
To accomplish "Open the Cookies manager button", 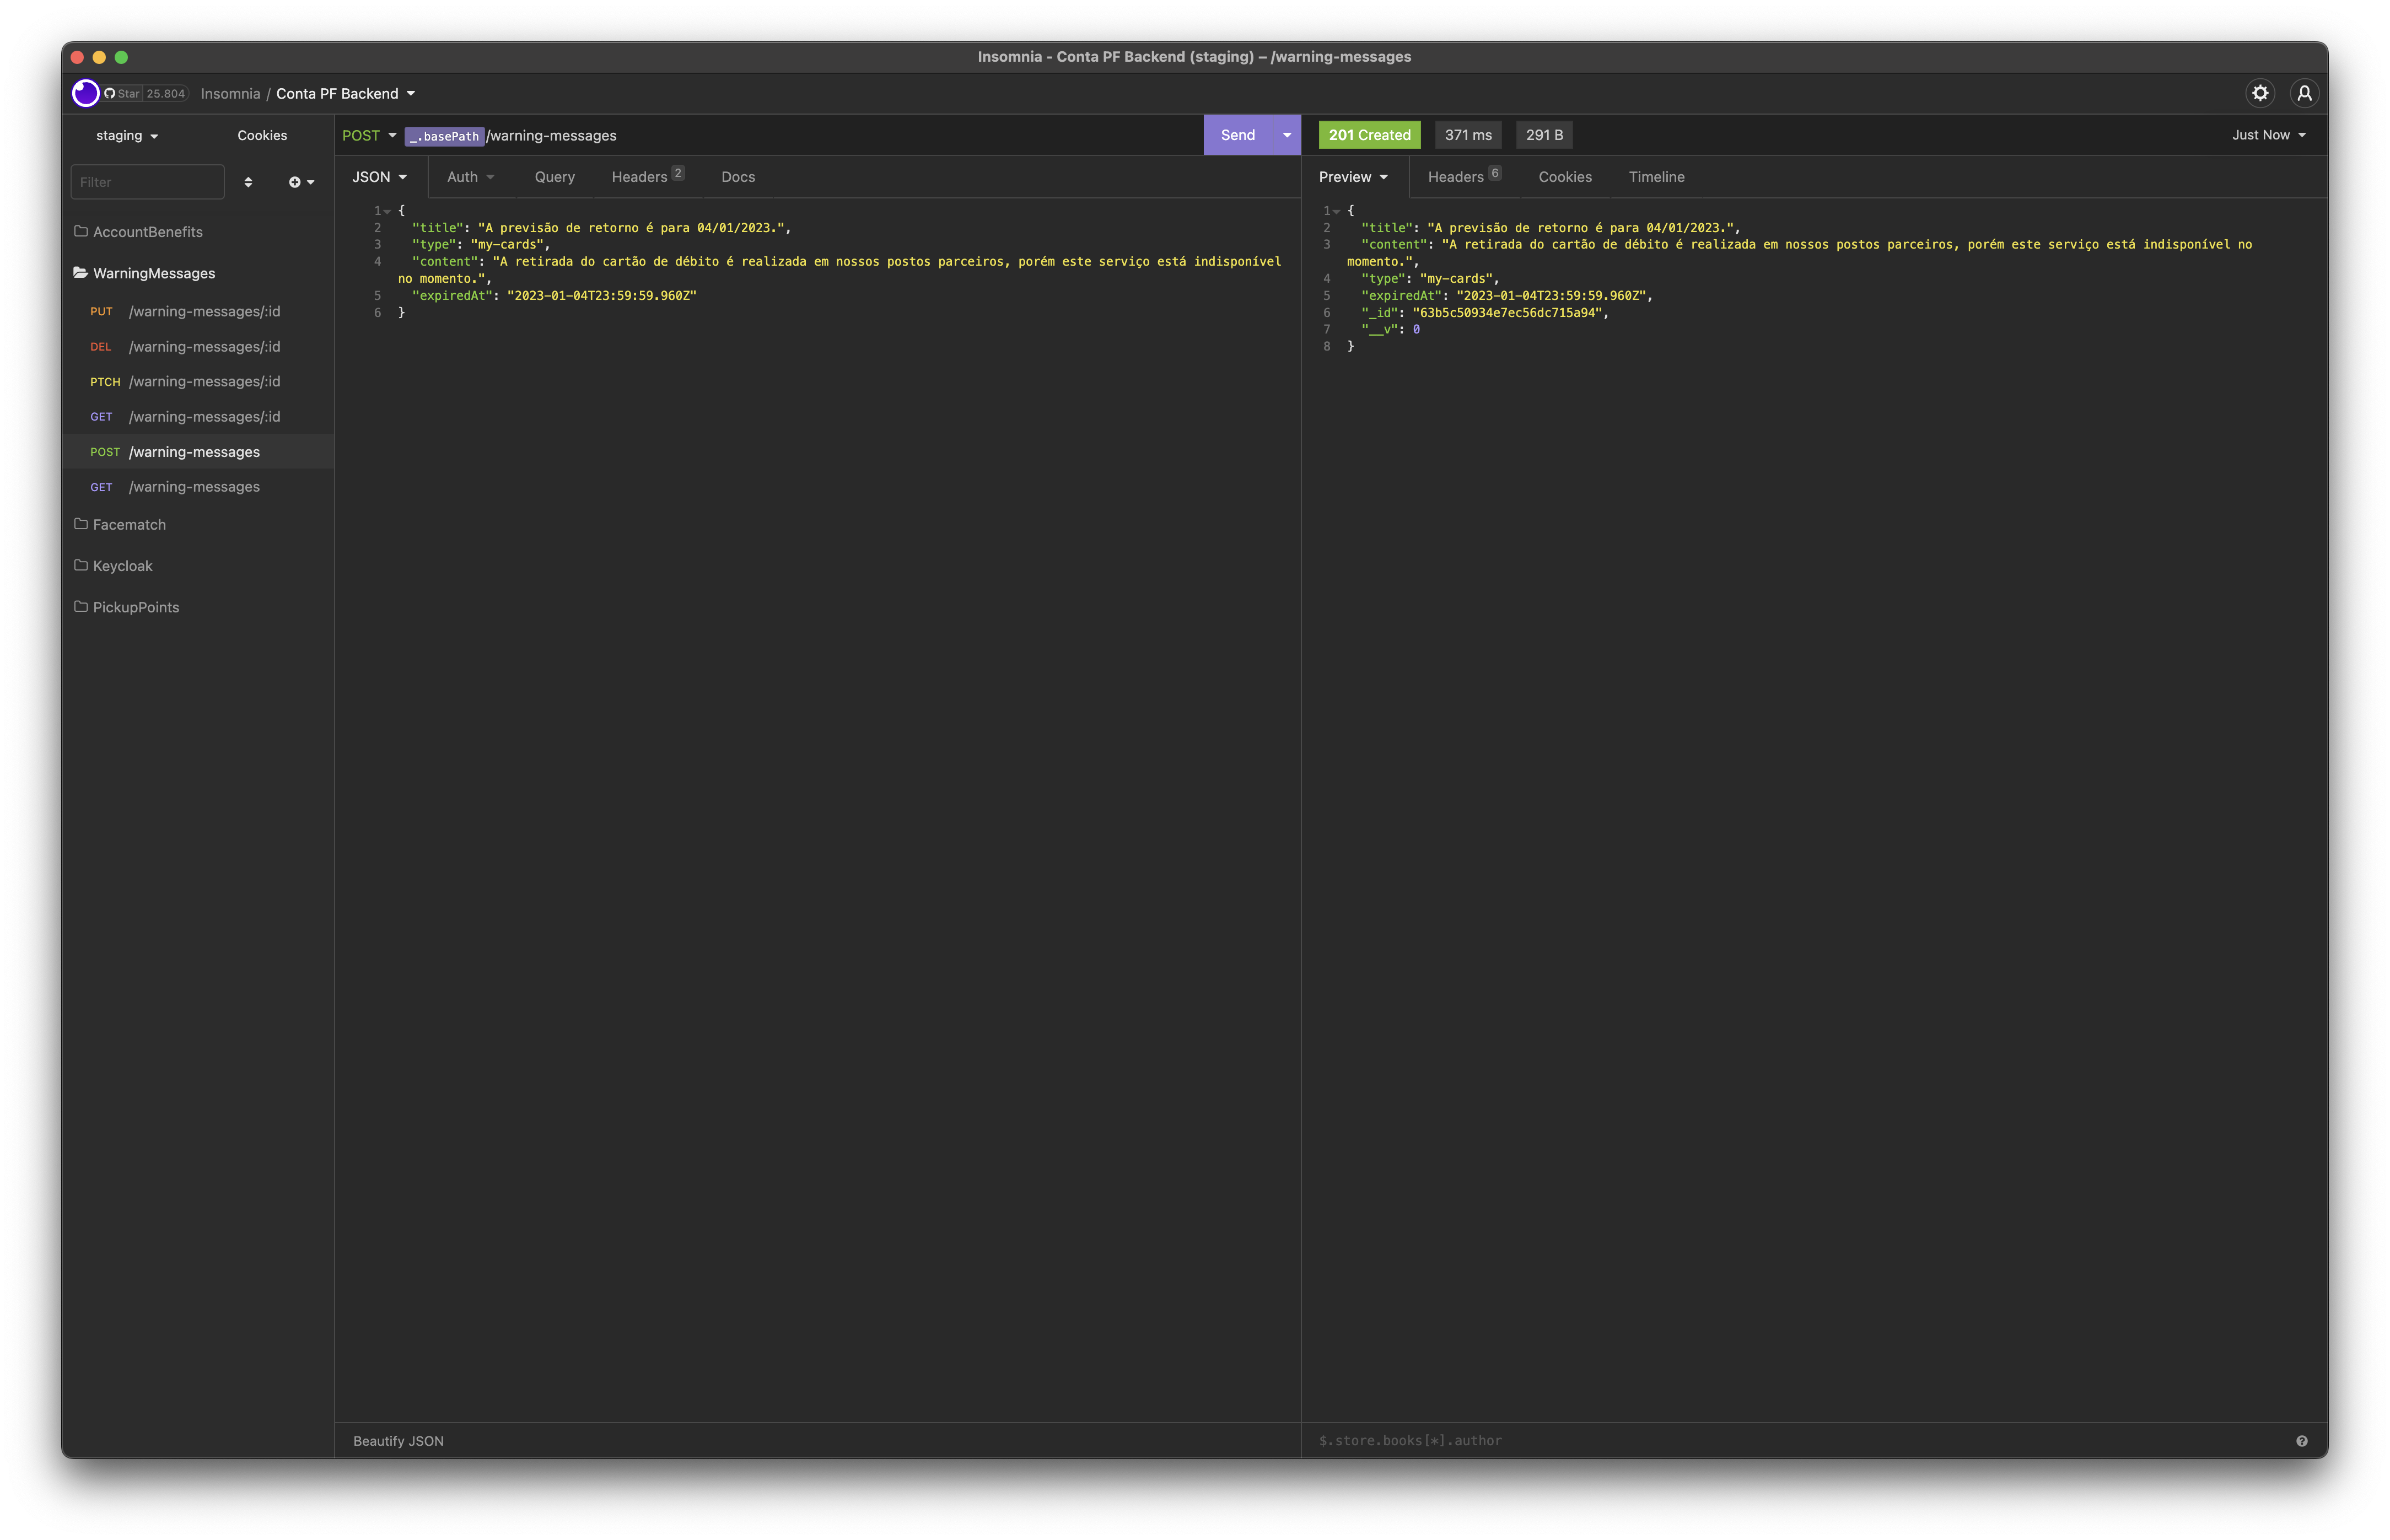I will (262, 135).
